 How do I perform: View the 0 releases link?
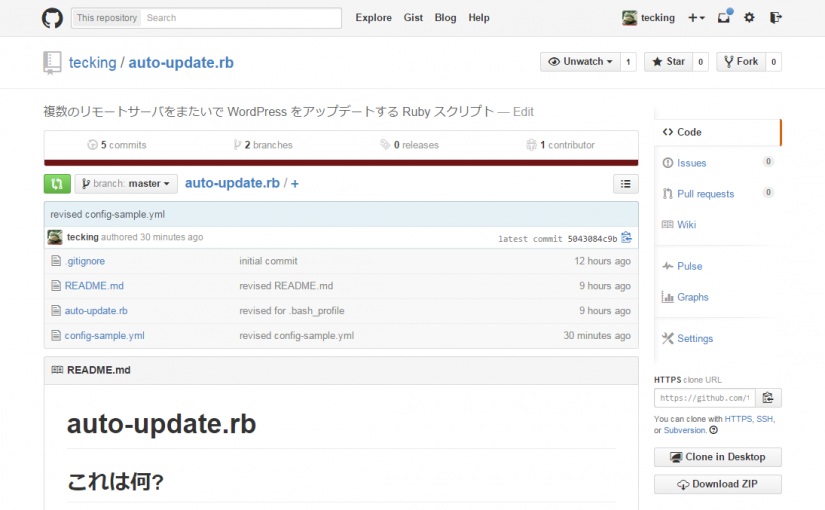(409, 145)
